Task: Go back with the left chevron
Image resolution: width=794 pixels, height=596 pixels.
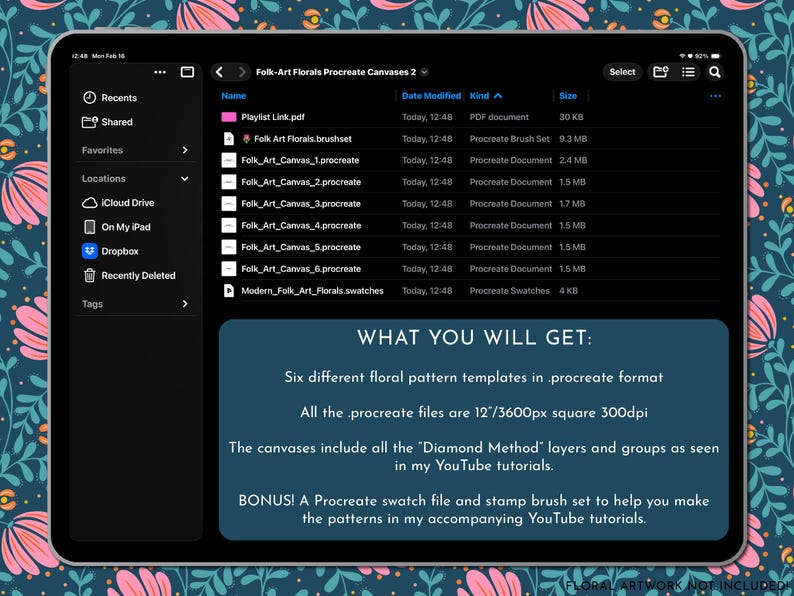Action: click(219, 72)
